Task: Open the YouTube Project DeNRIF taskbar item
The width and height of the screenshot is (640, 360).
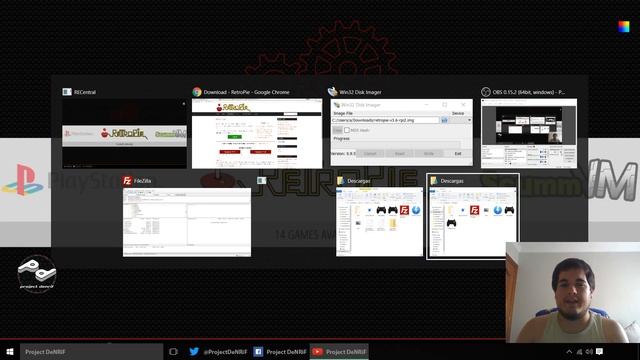Action: [x=339, y=351]
